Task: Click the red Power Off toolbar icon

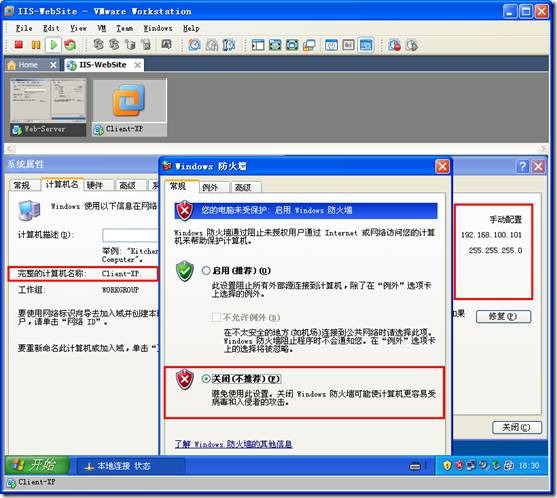Action: [x=19, y=45]
